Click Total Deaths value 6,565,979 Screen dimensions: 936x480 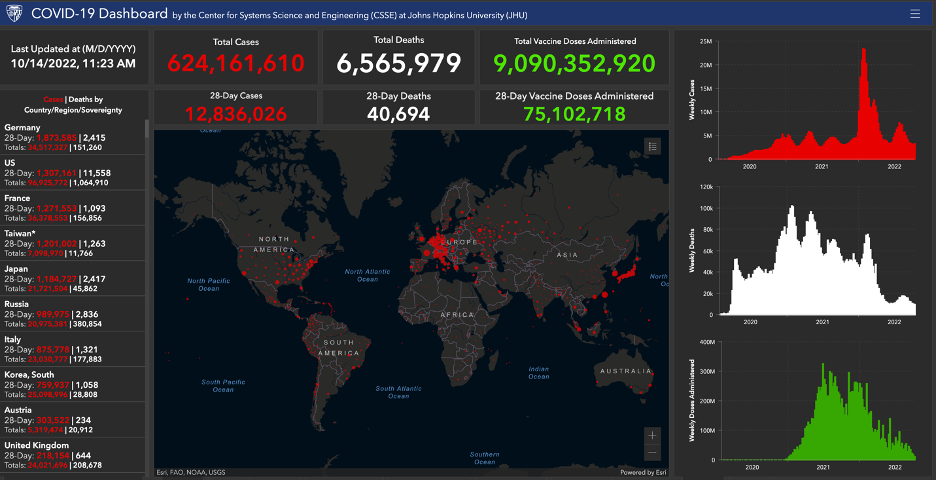(x=399, y=63)
